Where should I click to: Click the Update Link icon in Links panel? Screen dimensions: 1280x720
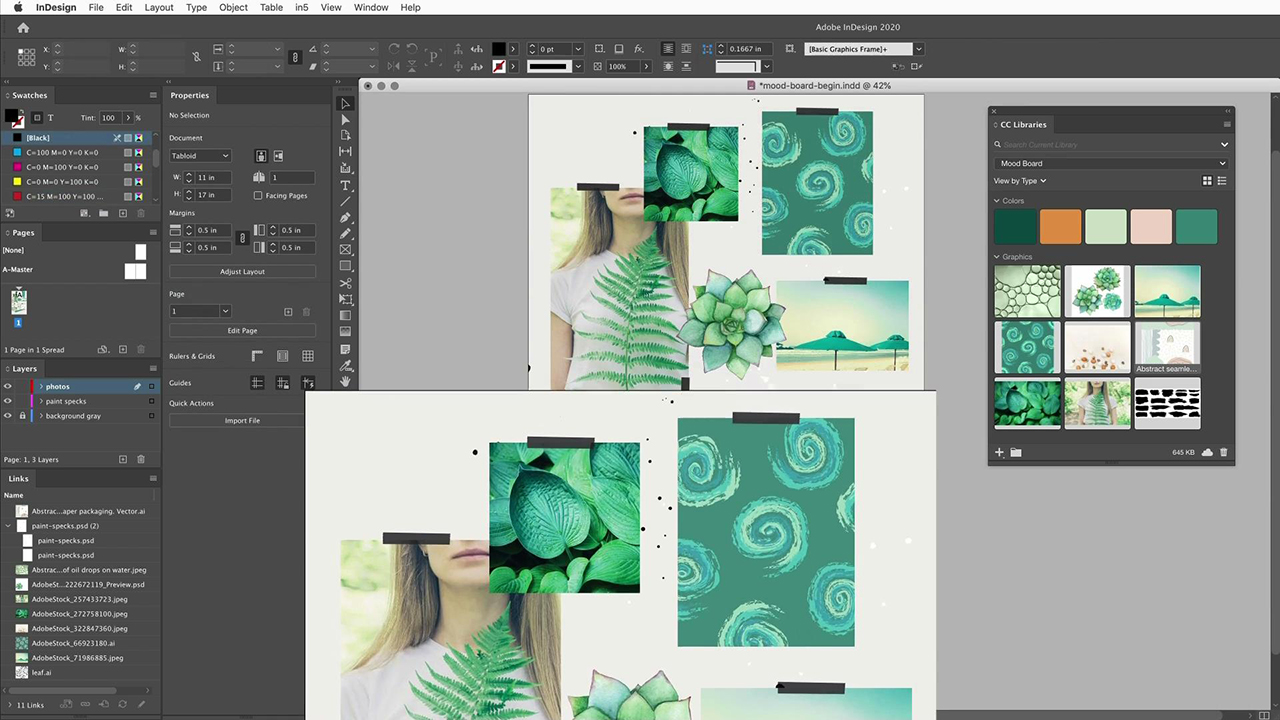click(123, 705)
